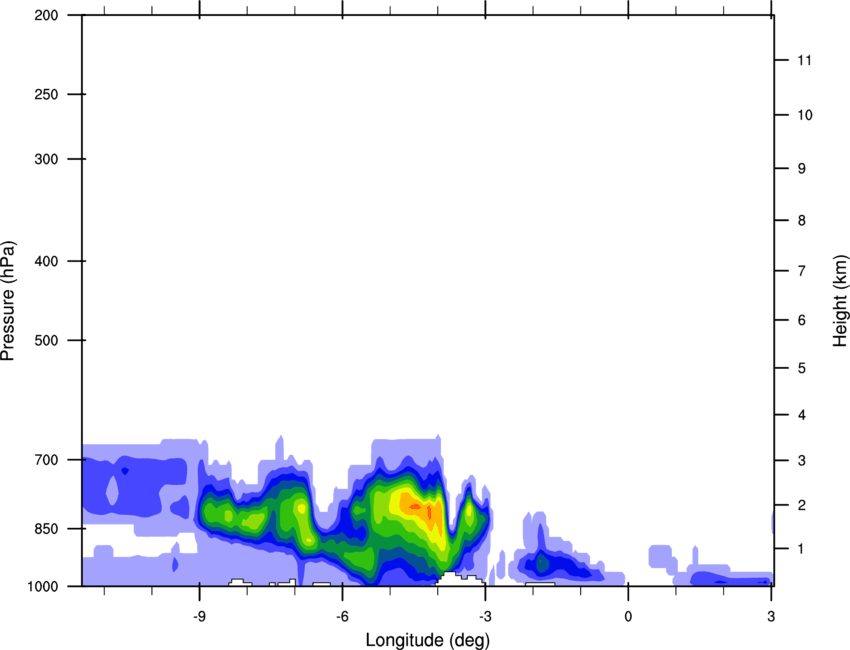Image resolution: width=850 pixels, height=650 pixels.
Task: Click the 7 km height tick label
Action: tap(801, 271)
